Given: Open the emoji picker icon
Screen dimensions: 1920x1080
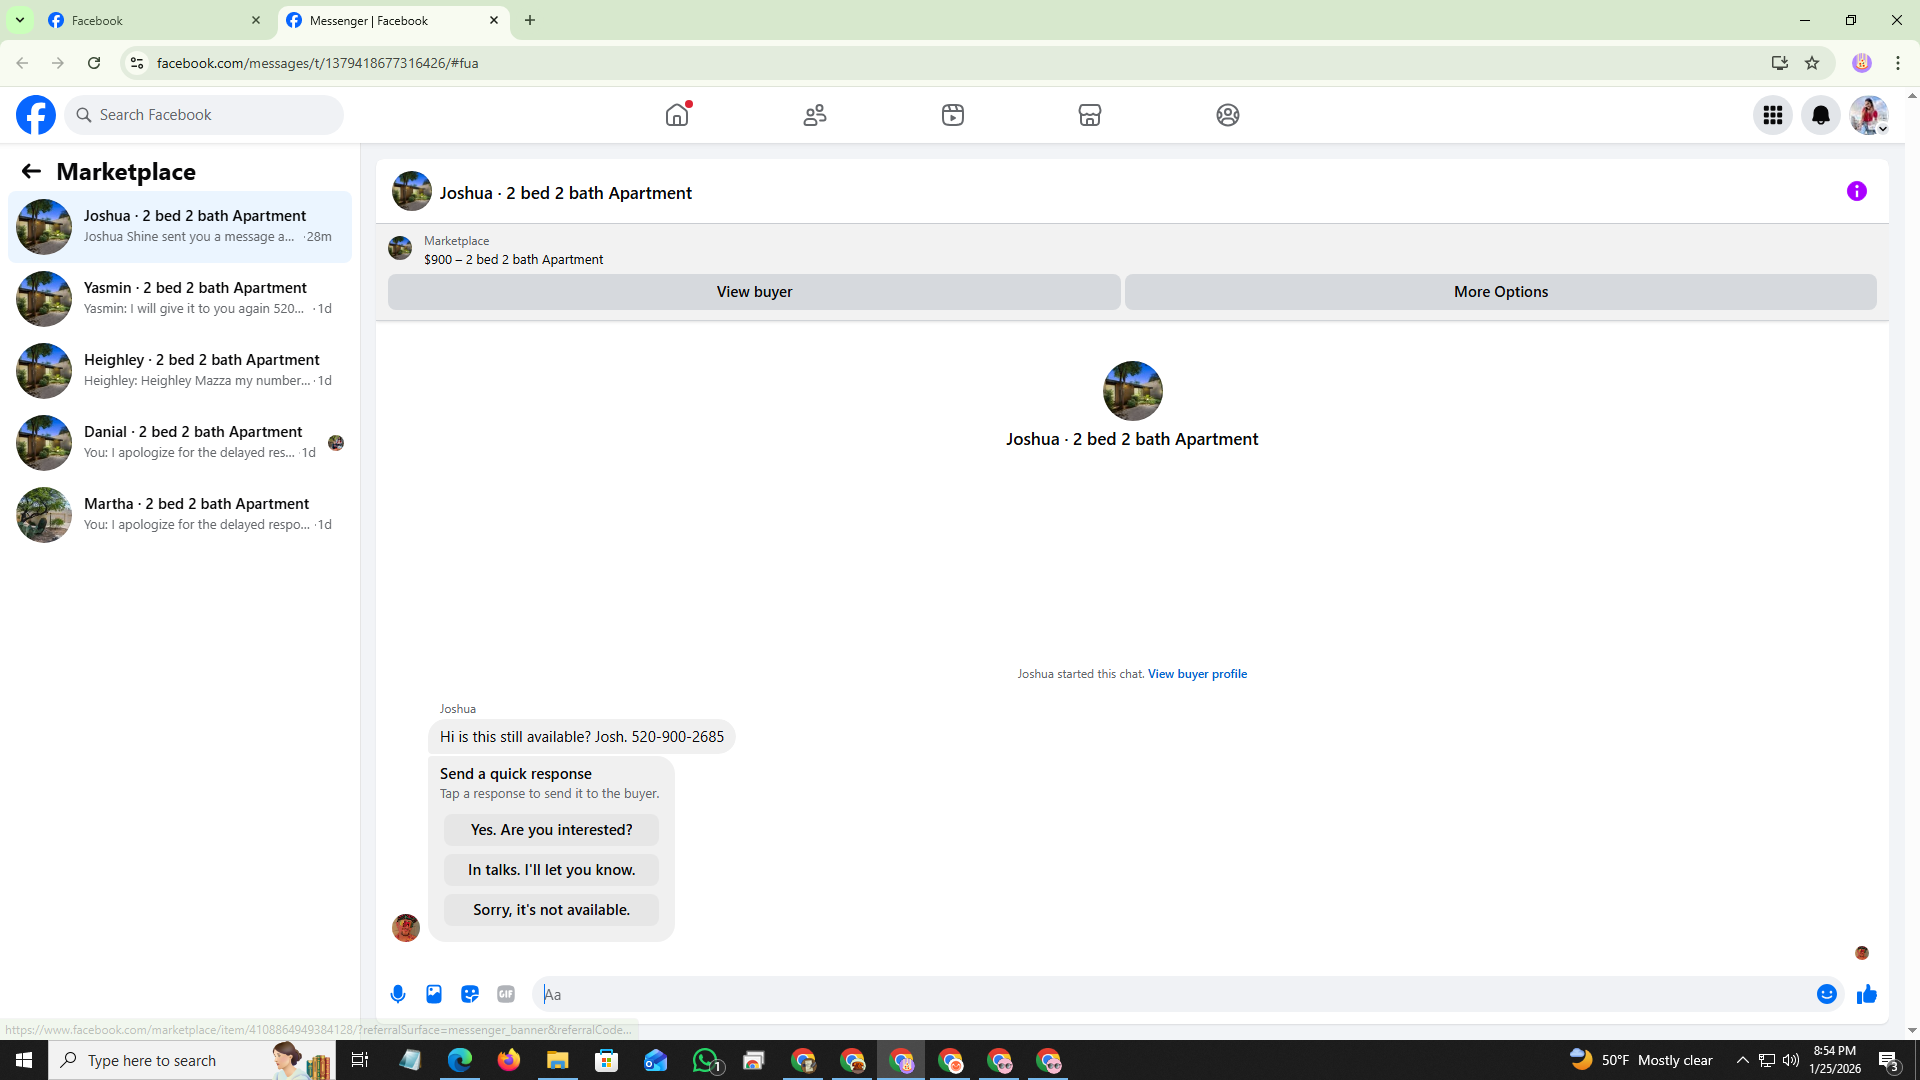Looking at the screenshot, I should (1827, 994).
